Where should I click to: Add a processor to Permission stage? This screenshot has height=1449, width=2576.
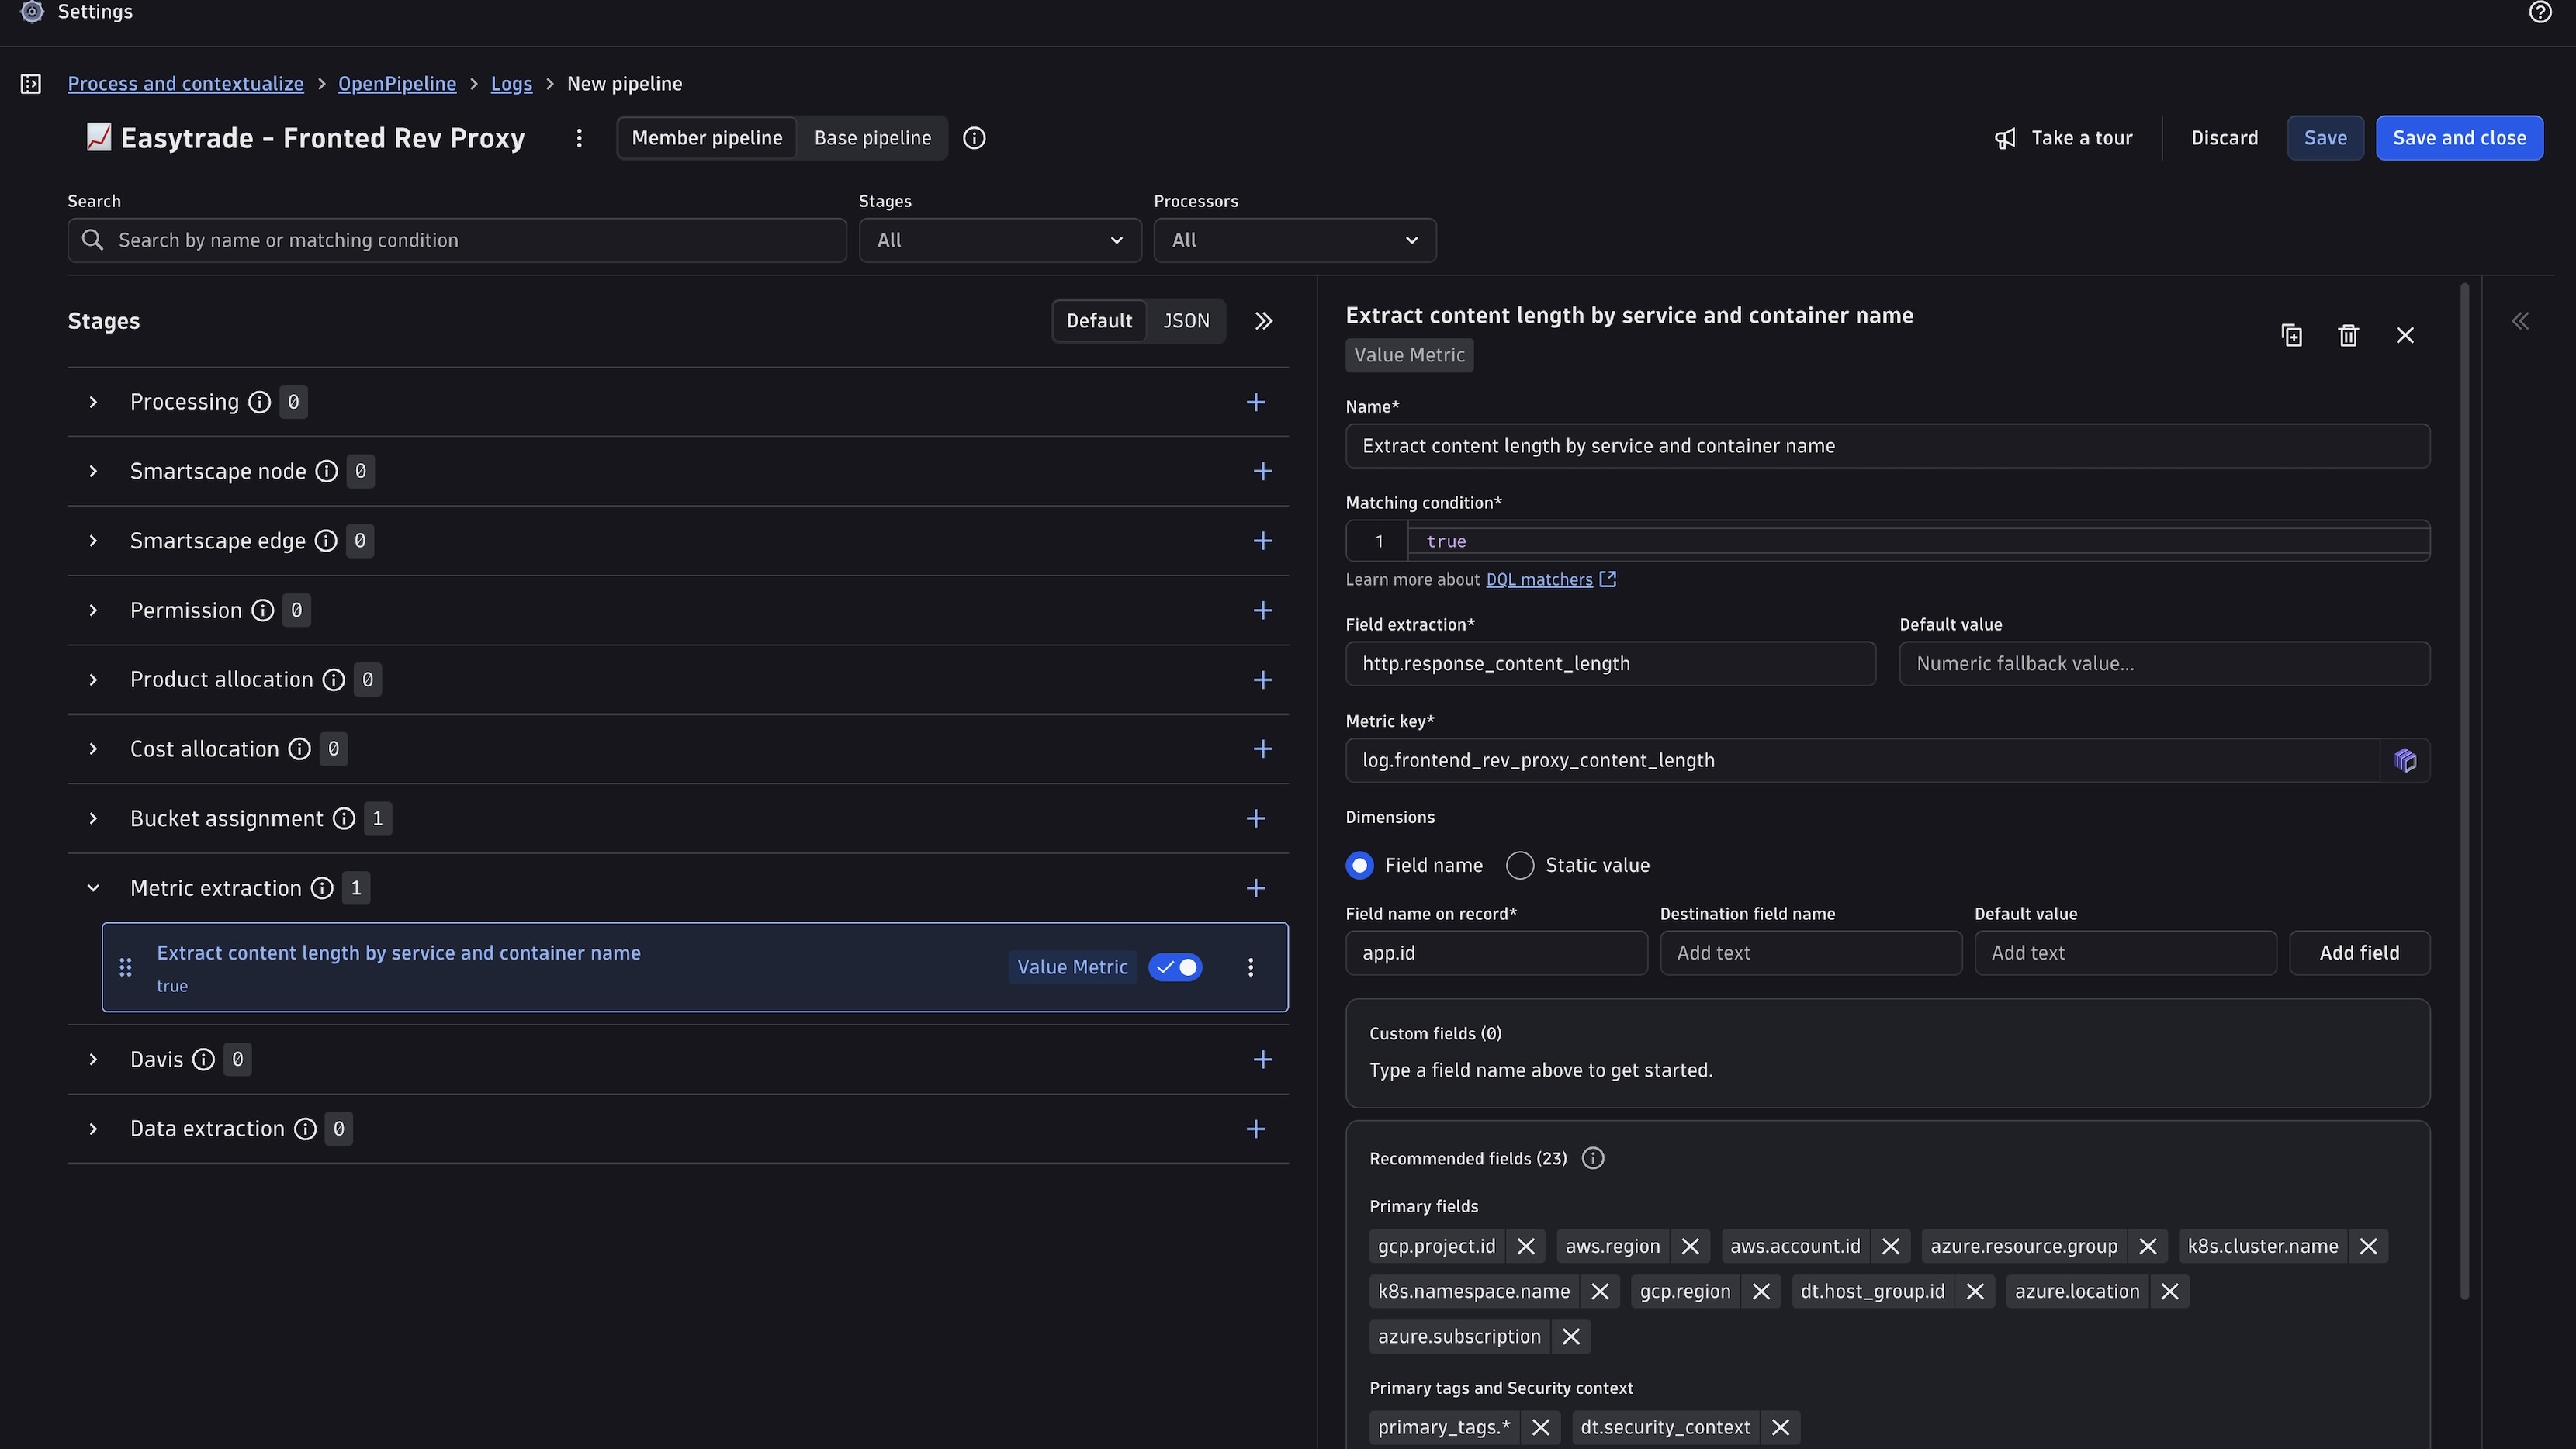1263,610
